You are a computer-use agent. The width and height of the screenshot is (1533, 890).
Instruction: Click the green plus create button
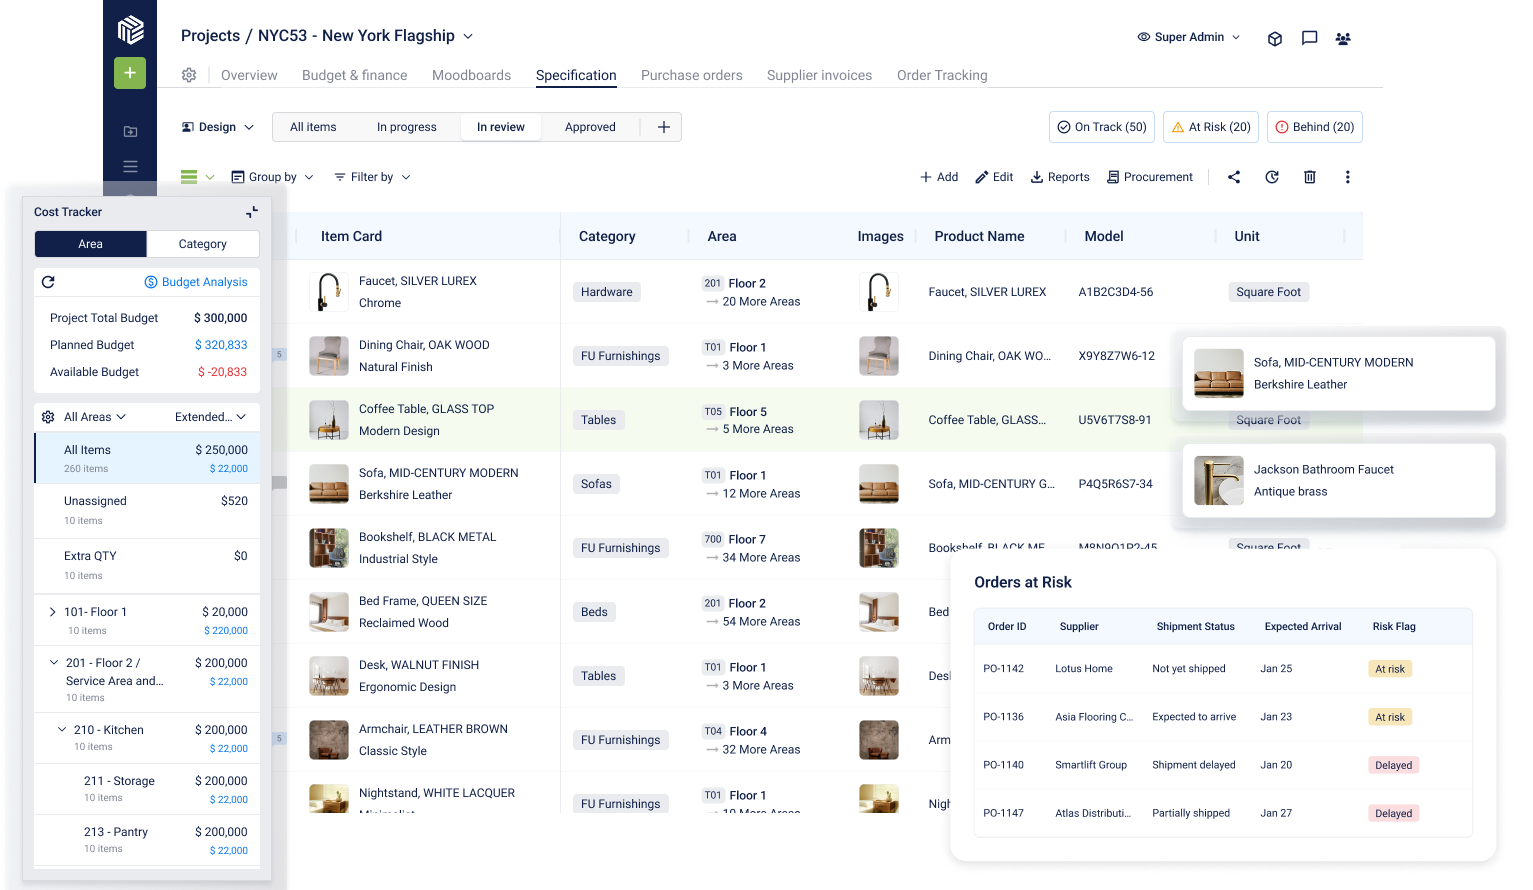click(130, 73)
